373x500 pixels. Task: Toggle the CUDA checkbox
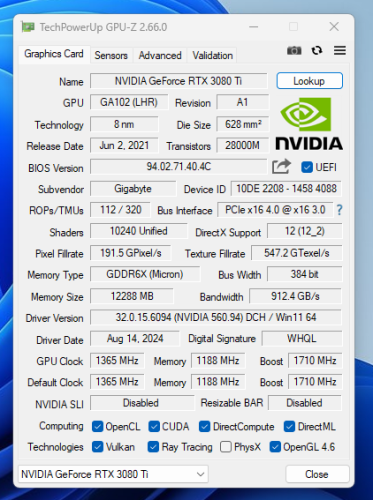point(154,426)
